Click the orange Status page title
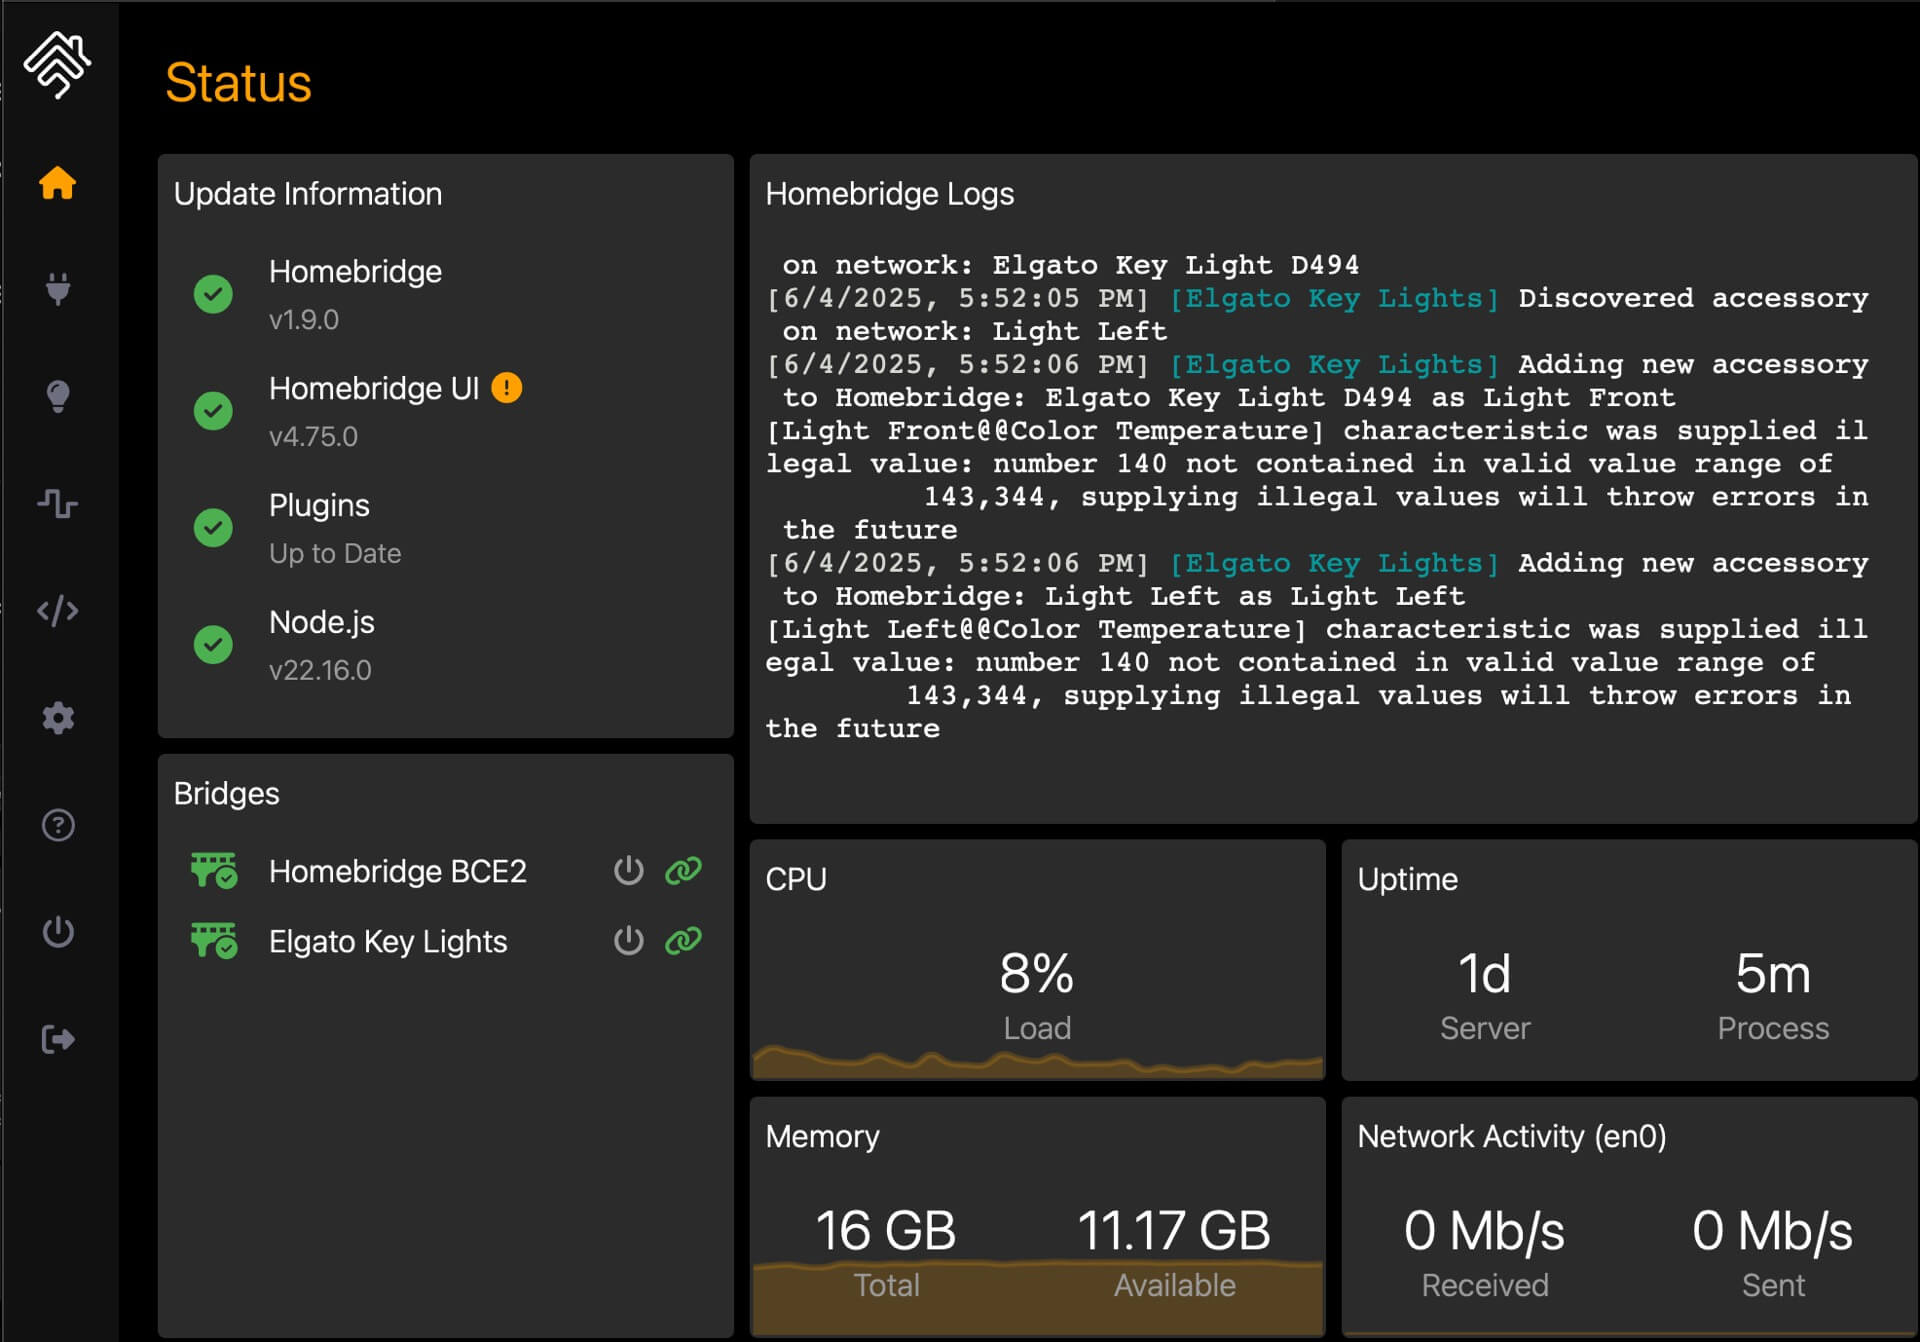The height and width of the screenshot is (1342, 1920). 238,83
